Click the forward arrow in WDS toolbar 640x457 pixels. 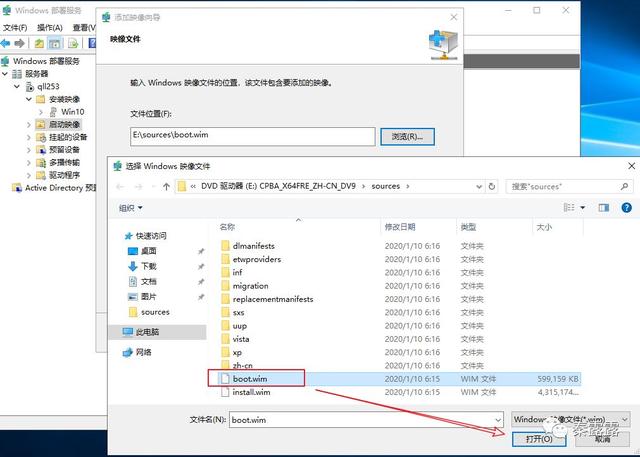tap(19, 43)
